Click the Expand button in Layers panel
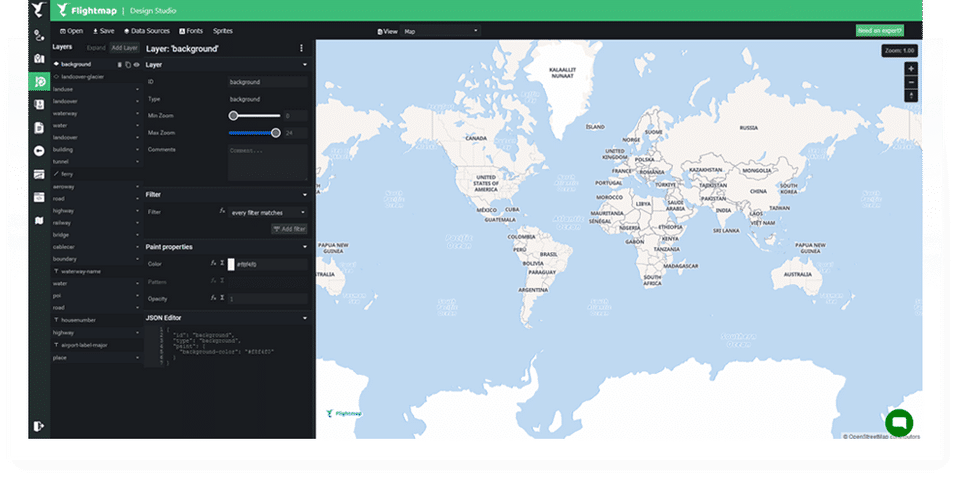 tap(96, 48)
